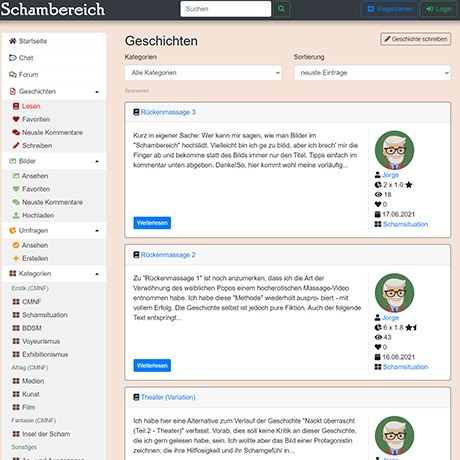Click the eye views icon on Rückenmassage 2
The image size is (460, 460).
click(378, 337)
